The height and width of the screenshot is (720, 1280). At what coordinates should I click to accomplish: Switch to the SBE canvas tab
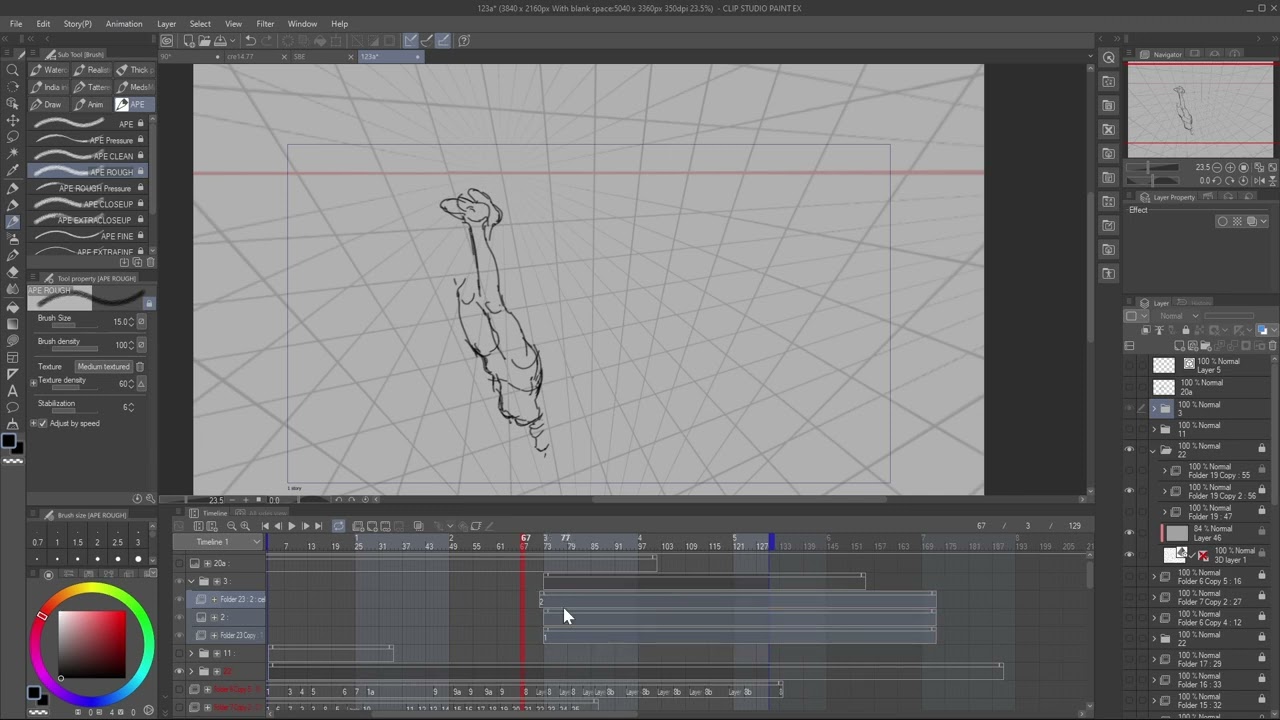(299, 57)
